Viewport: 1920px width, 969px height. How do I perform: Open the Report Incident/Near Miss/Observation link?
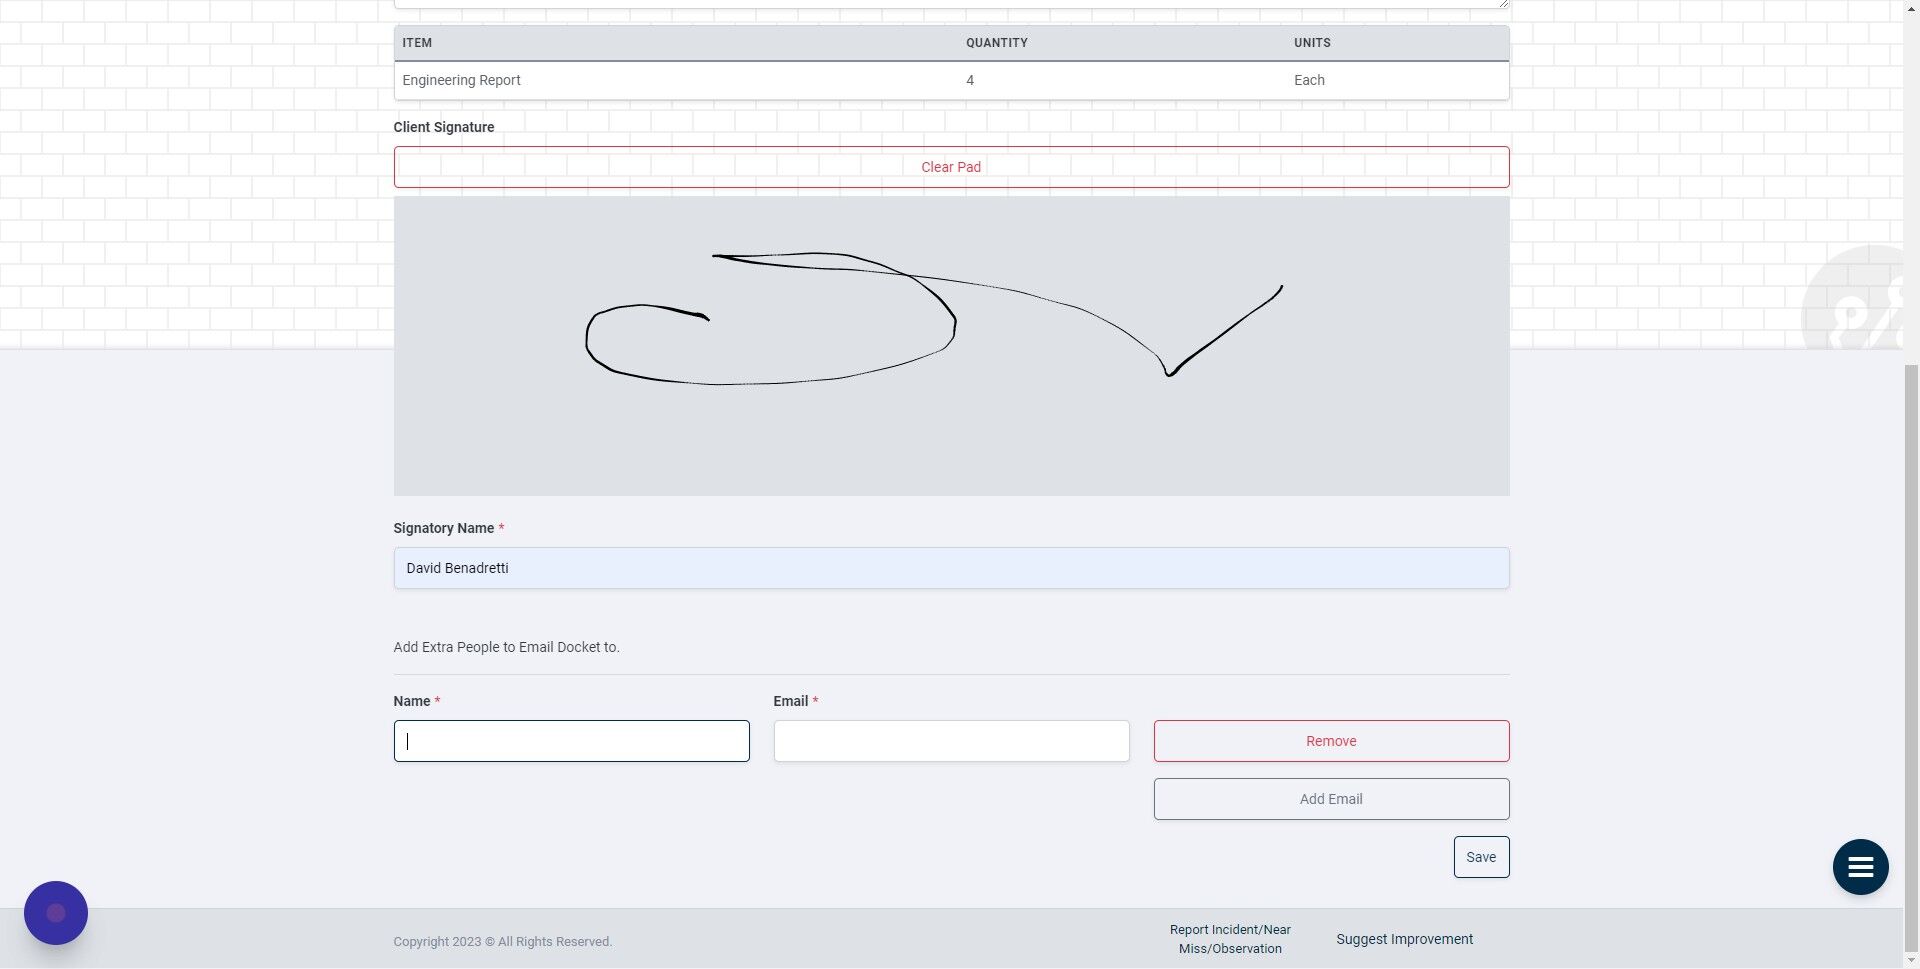(x=1230, y=938)
